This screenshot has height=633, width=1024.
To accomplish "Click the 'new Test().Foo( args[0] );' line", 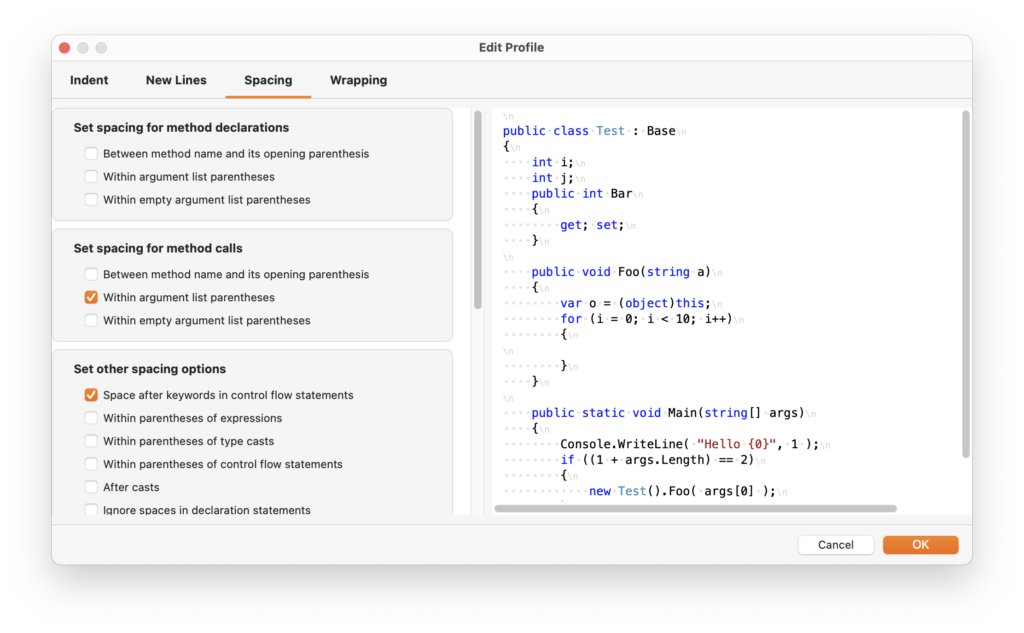I will tap(682, 491).
